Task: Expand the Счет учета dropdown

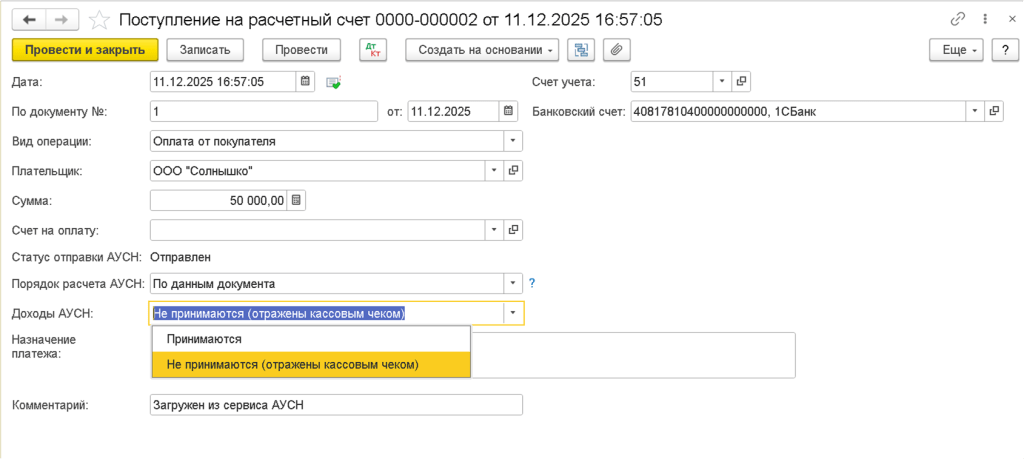Action: click(722, 82)
